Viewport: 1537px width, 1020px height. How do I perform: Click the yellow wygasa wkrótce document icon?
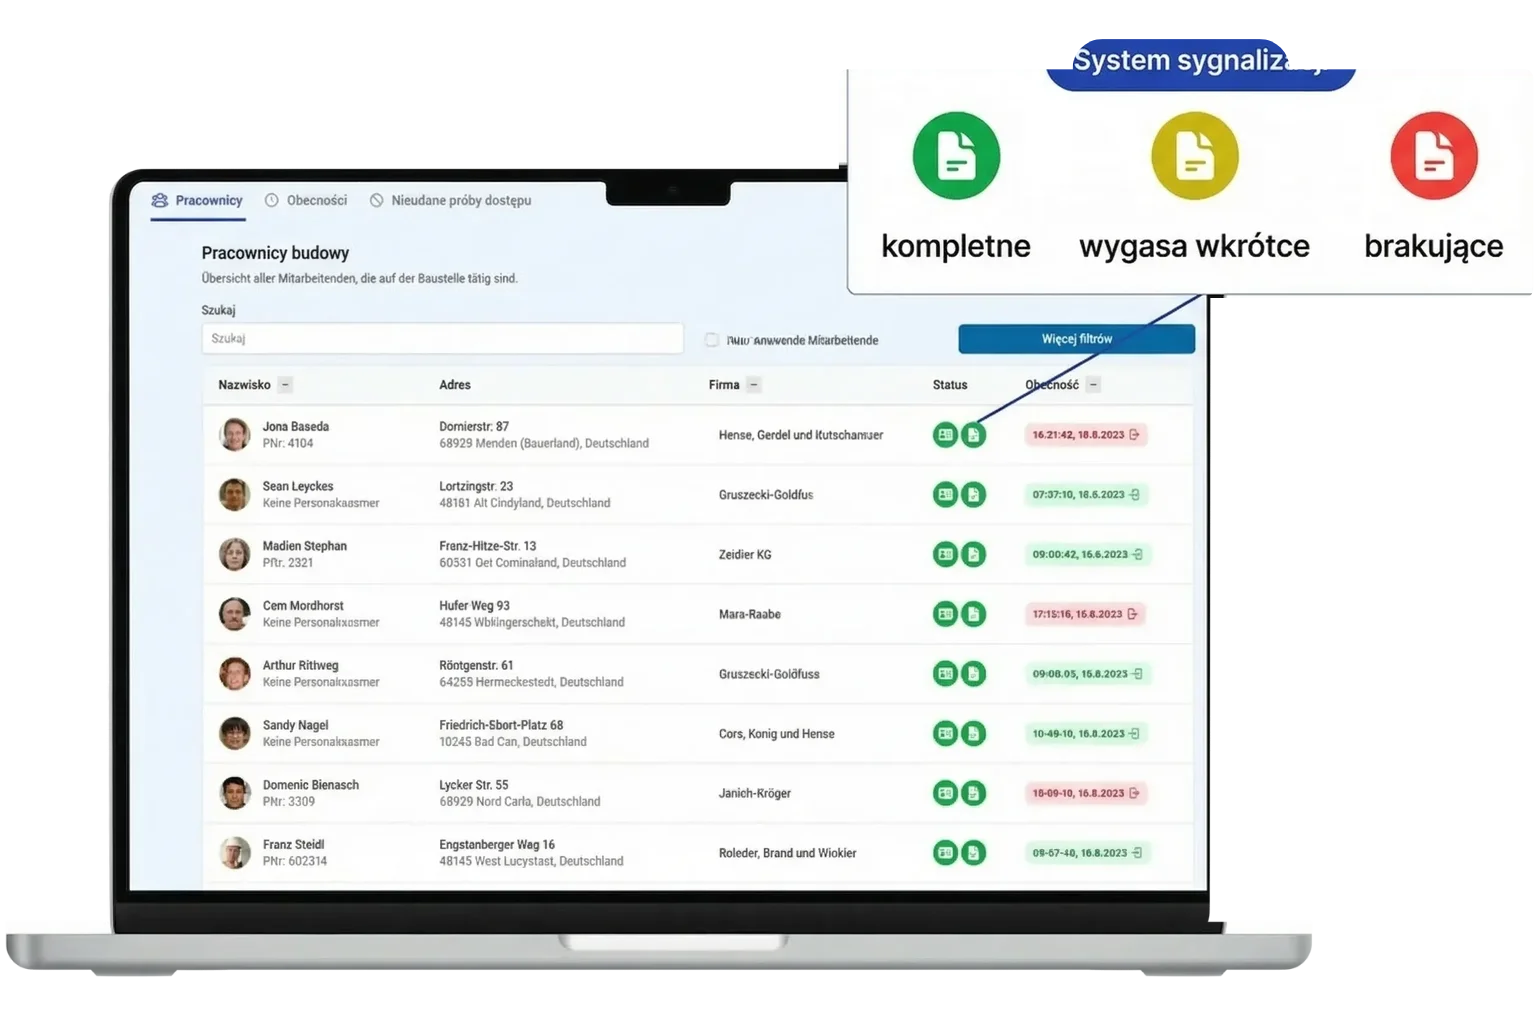1194,156
